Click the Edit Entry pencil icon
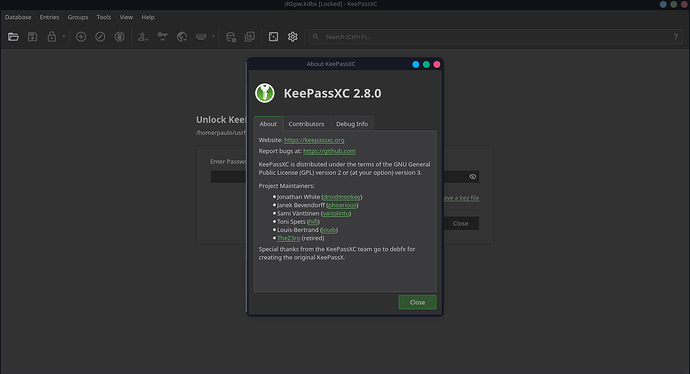 click(x=100, y=37)
